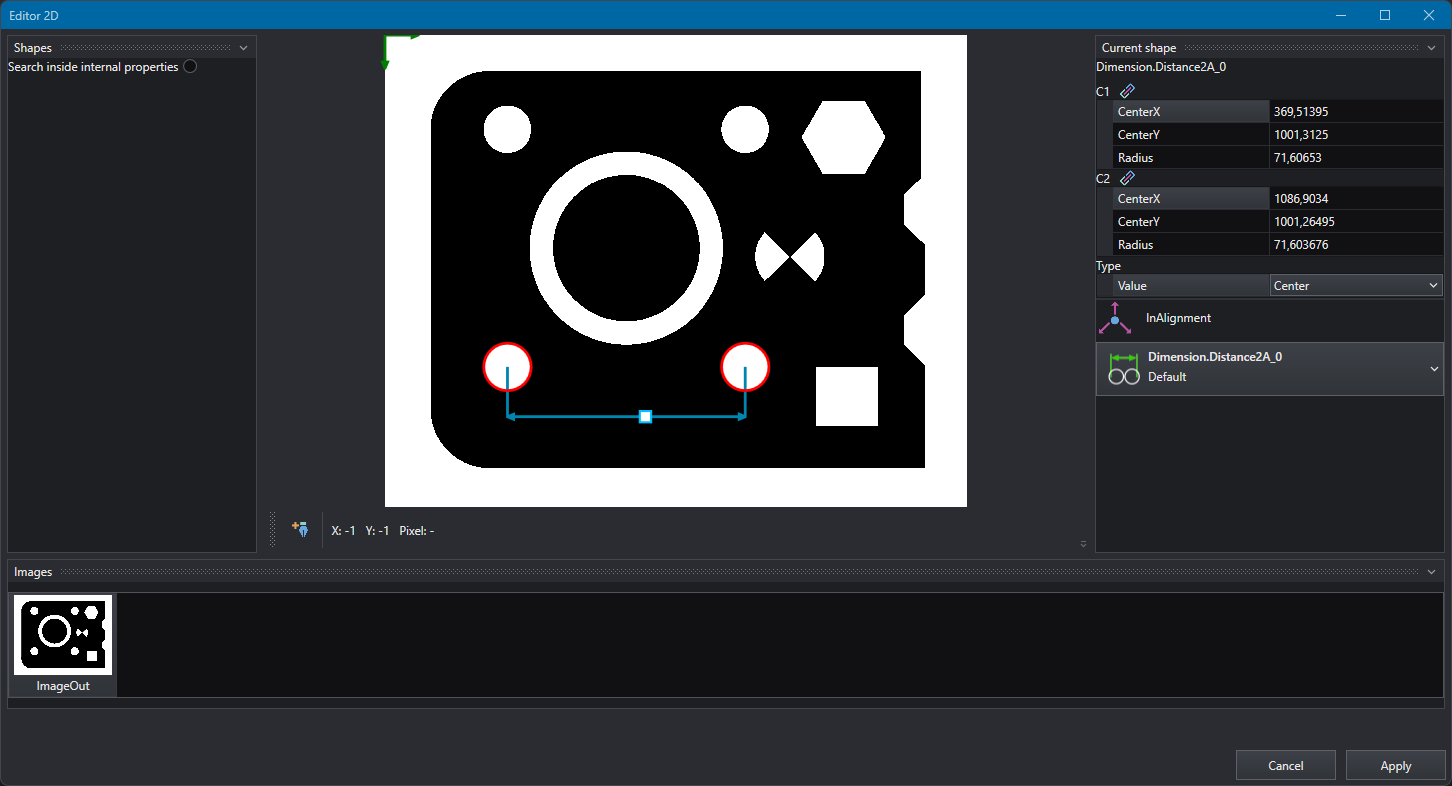Expand the Dimension.Distance2A_0 Default chevron
Screen dimensions: 1452x786
1434,369
